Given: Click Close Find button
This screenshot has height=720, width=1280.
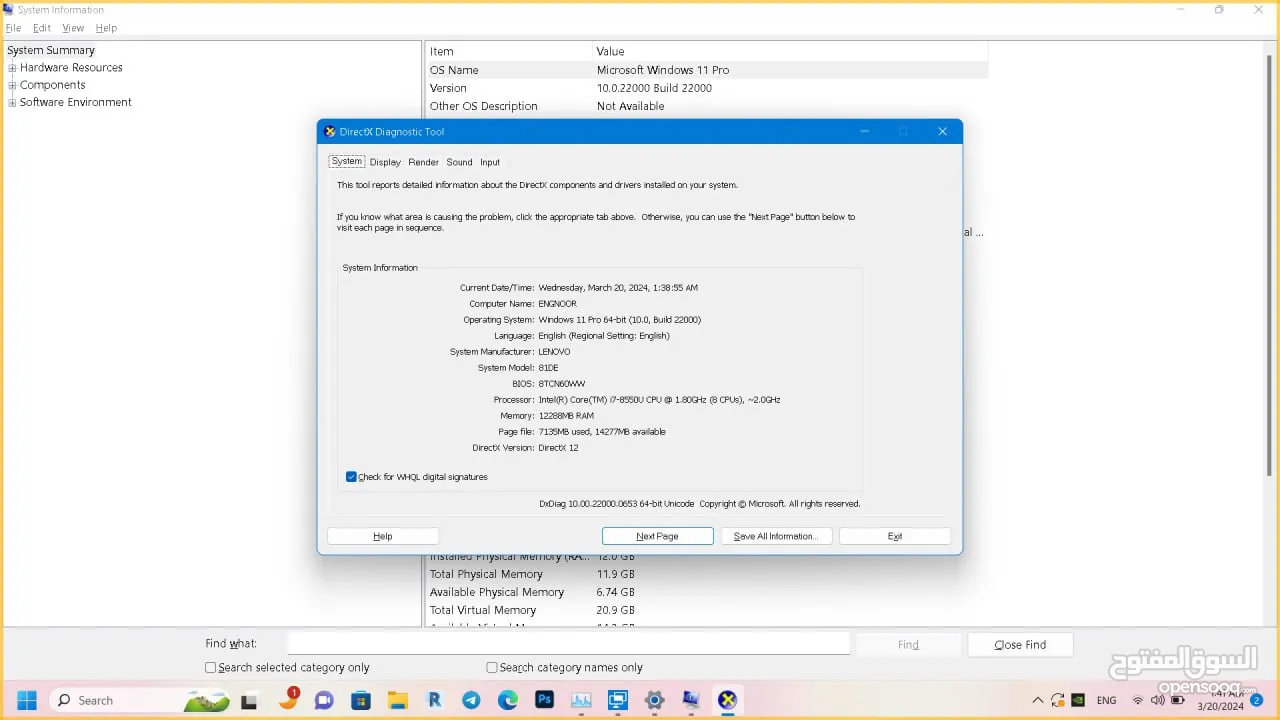Looking at the screenshot, I should tap(1020, 645).
